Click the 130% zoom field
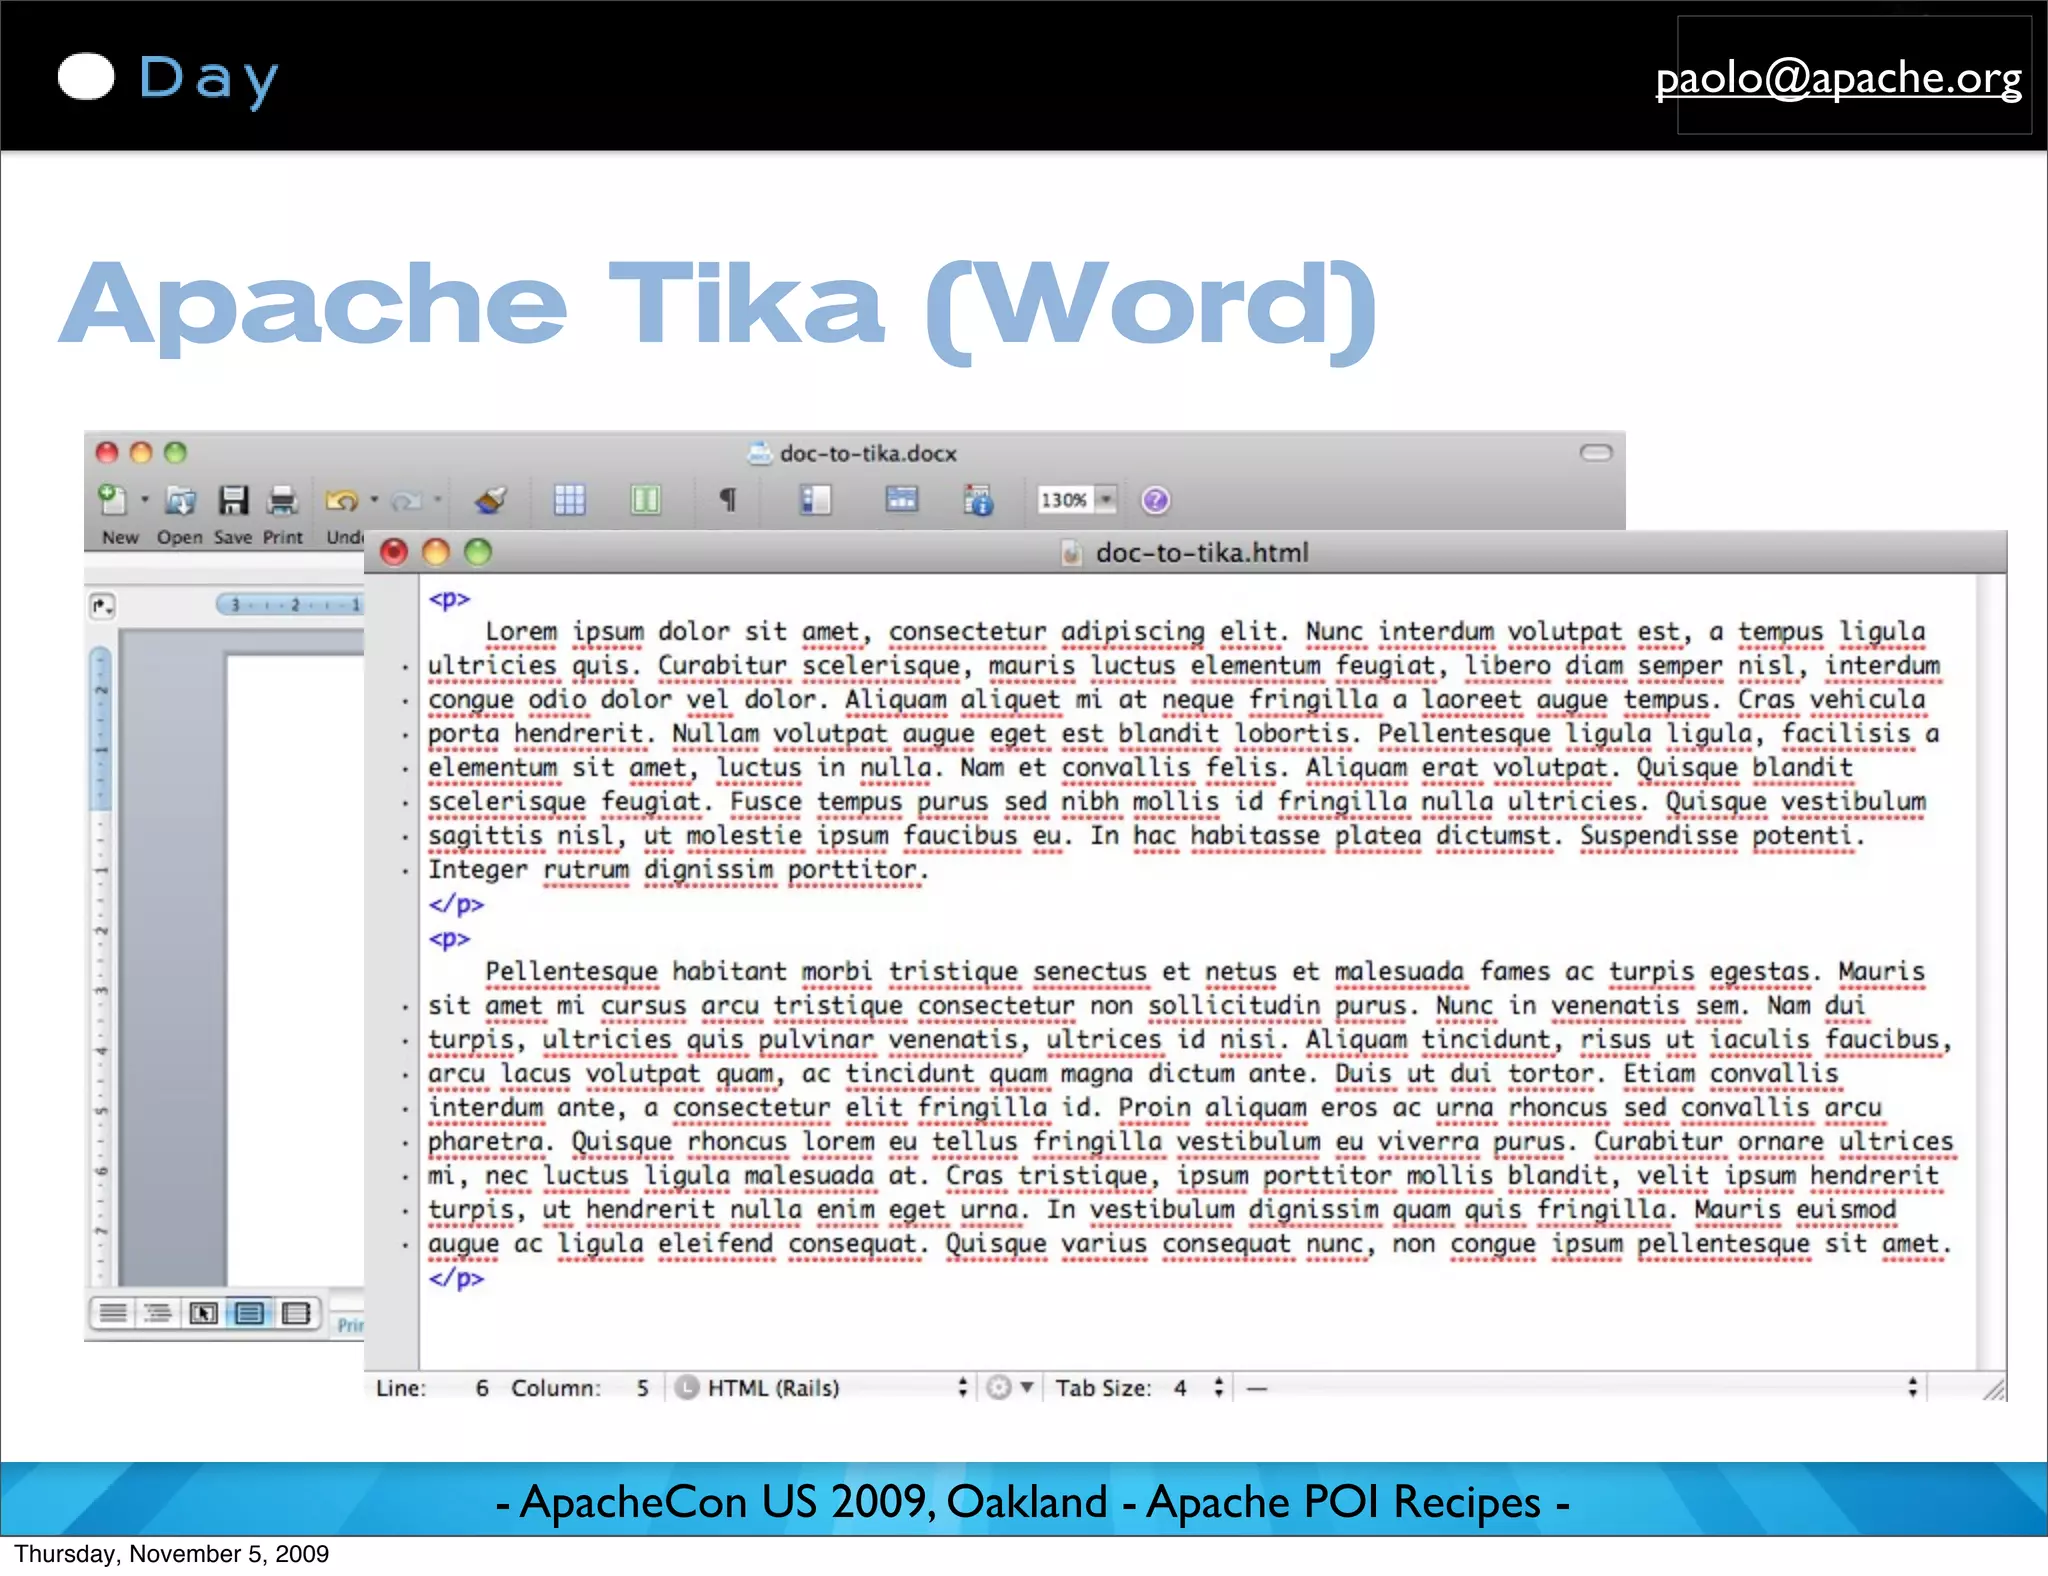The width and height of the screenshot is (2048, 1576). click(x=1065, y=499)
